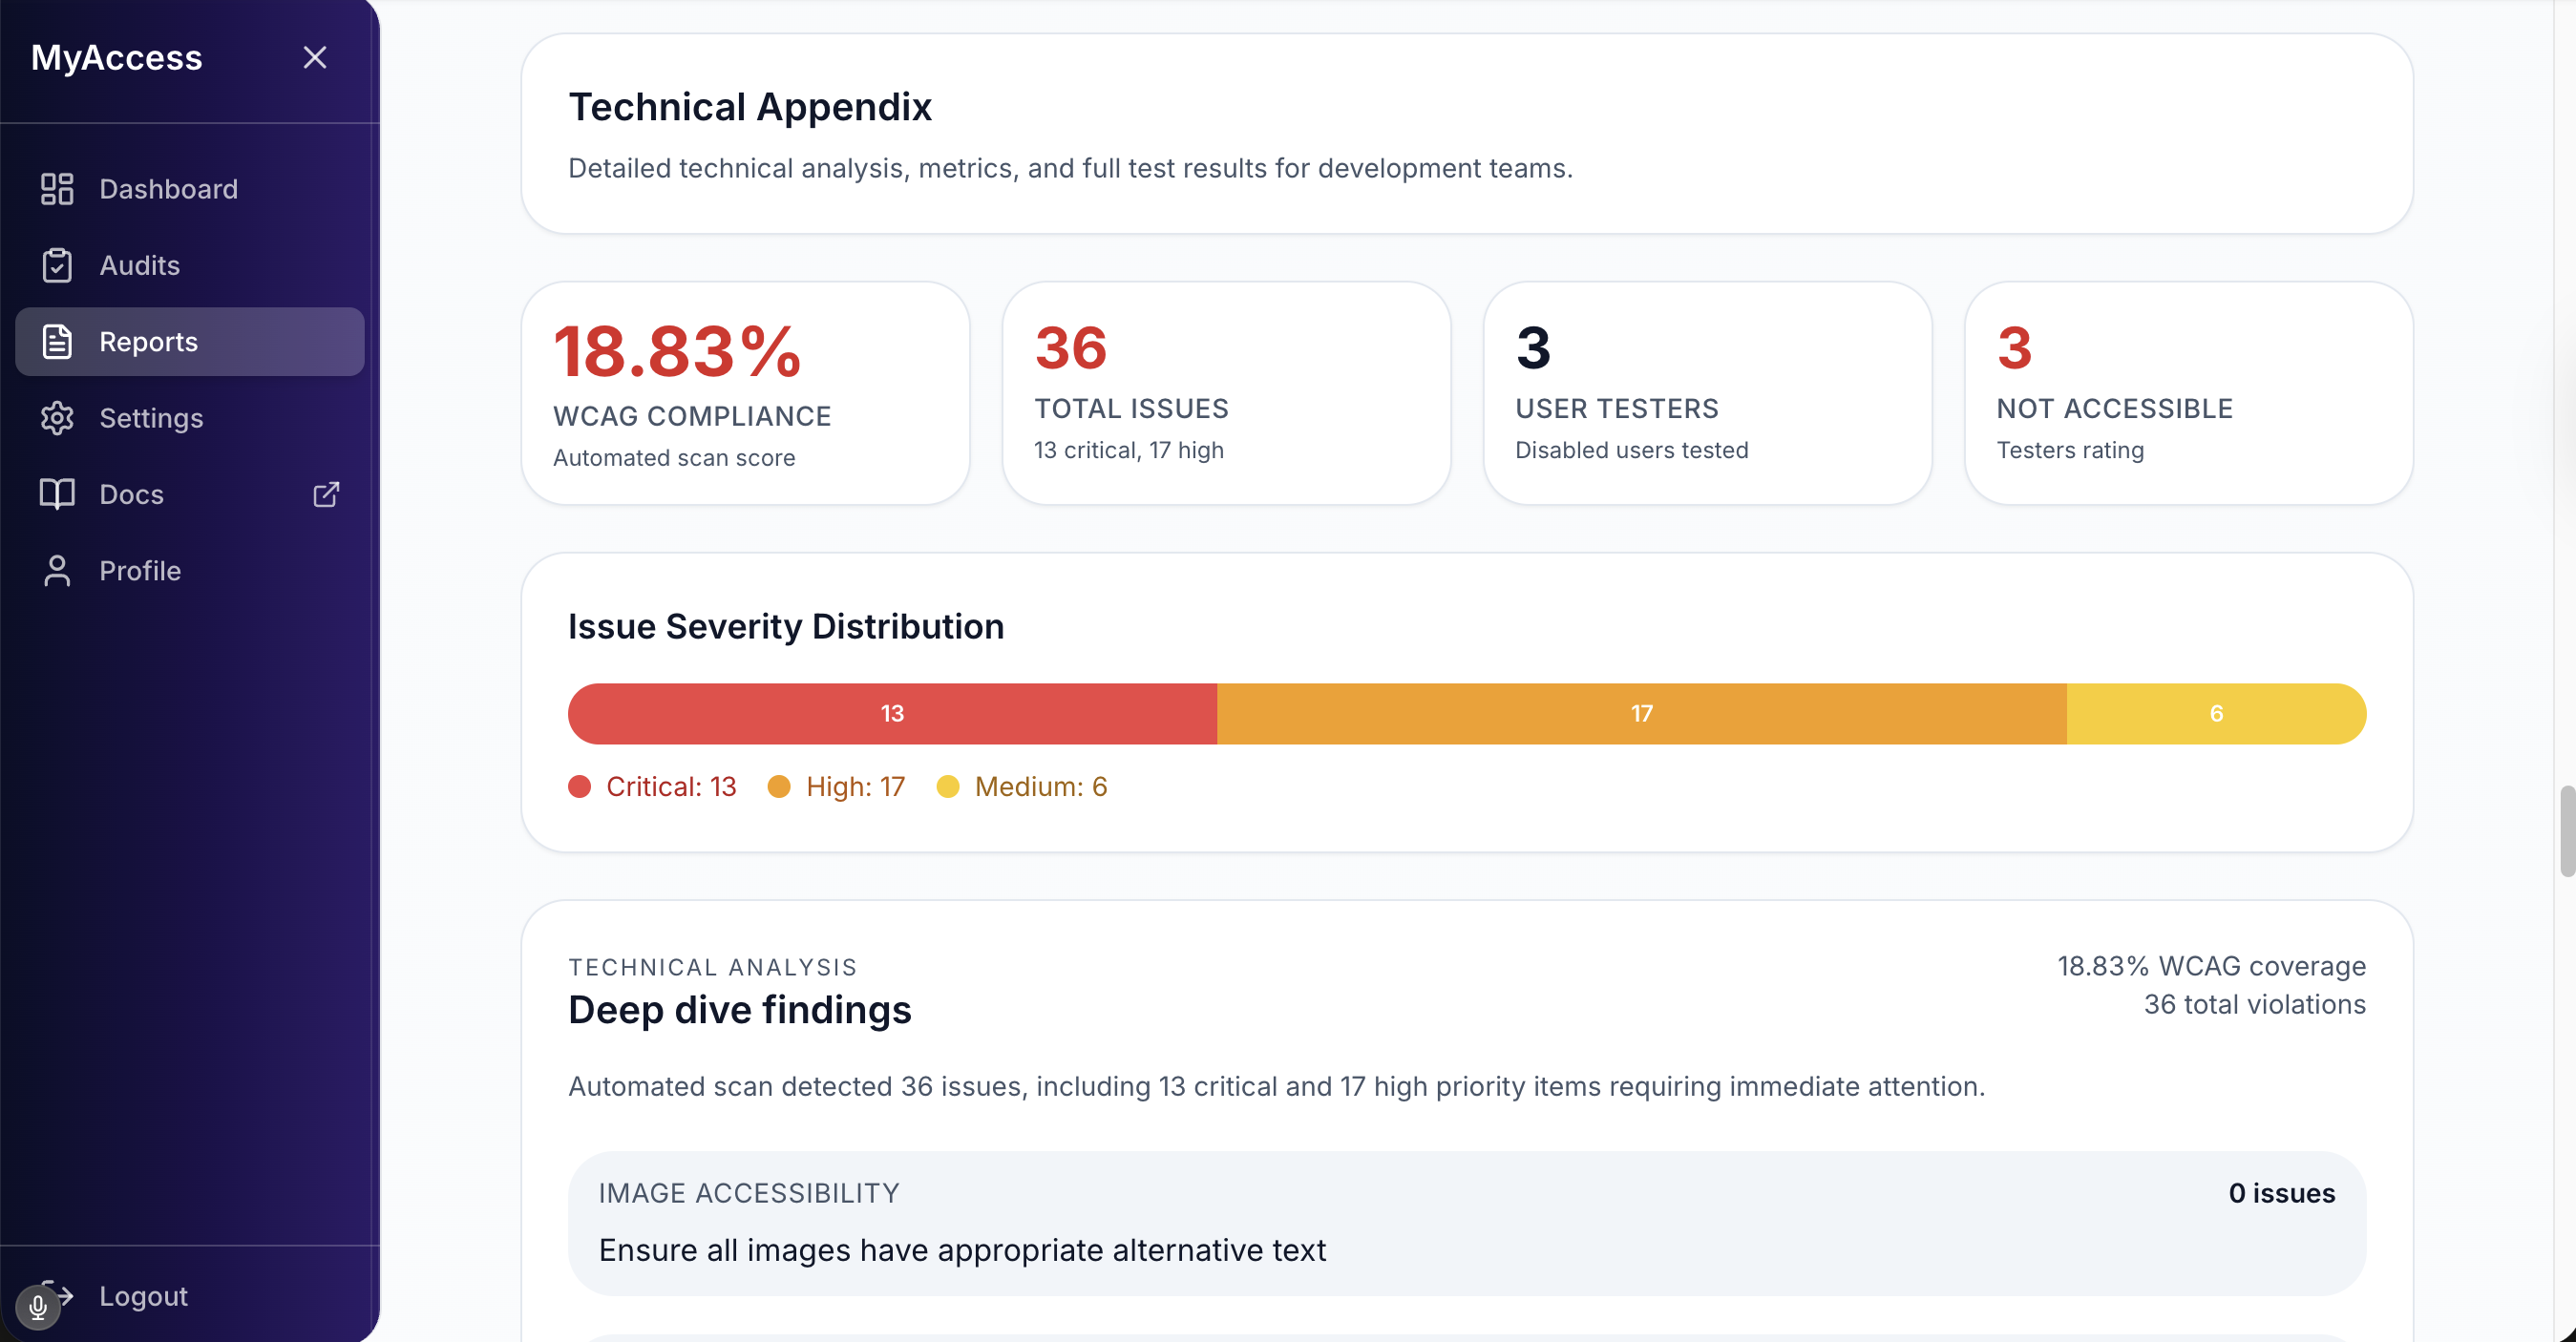Select the Audits clipboard icon
The height and width of the screenshot is (1342, 2576).
(56, 265)
